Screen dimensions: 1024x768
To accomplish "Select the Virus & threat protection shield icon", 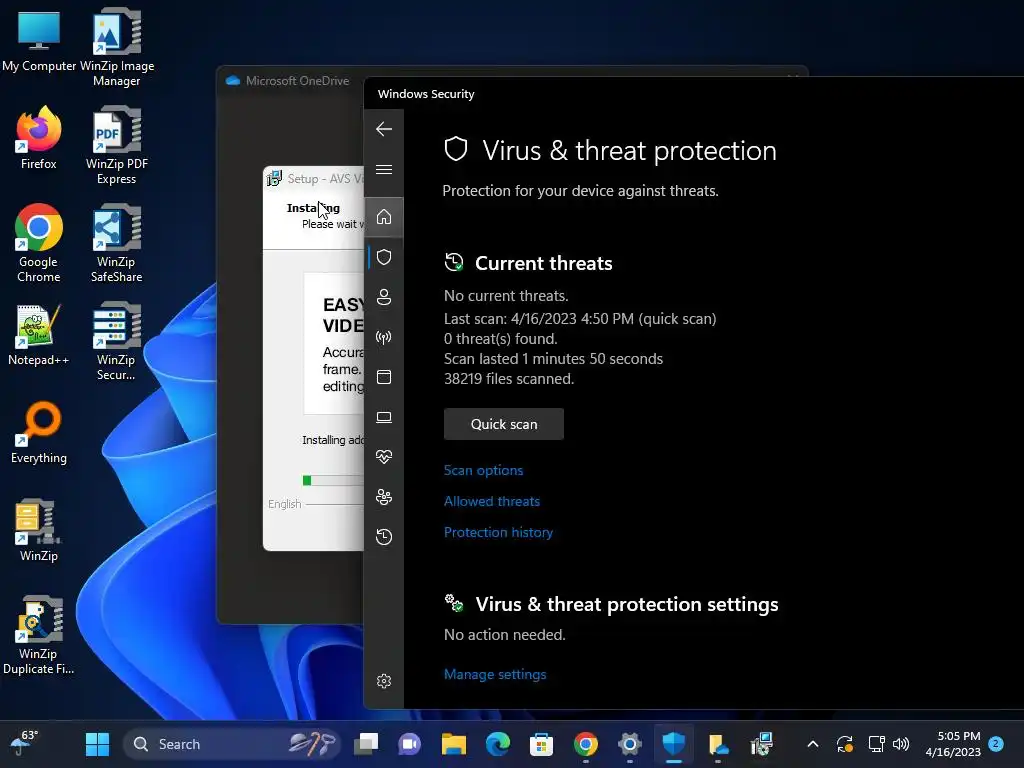I will [x=384, y=257].
